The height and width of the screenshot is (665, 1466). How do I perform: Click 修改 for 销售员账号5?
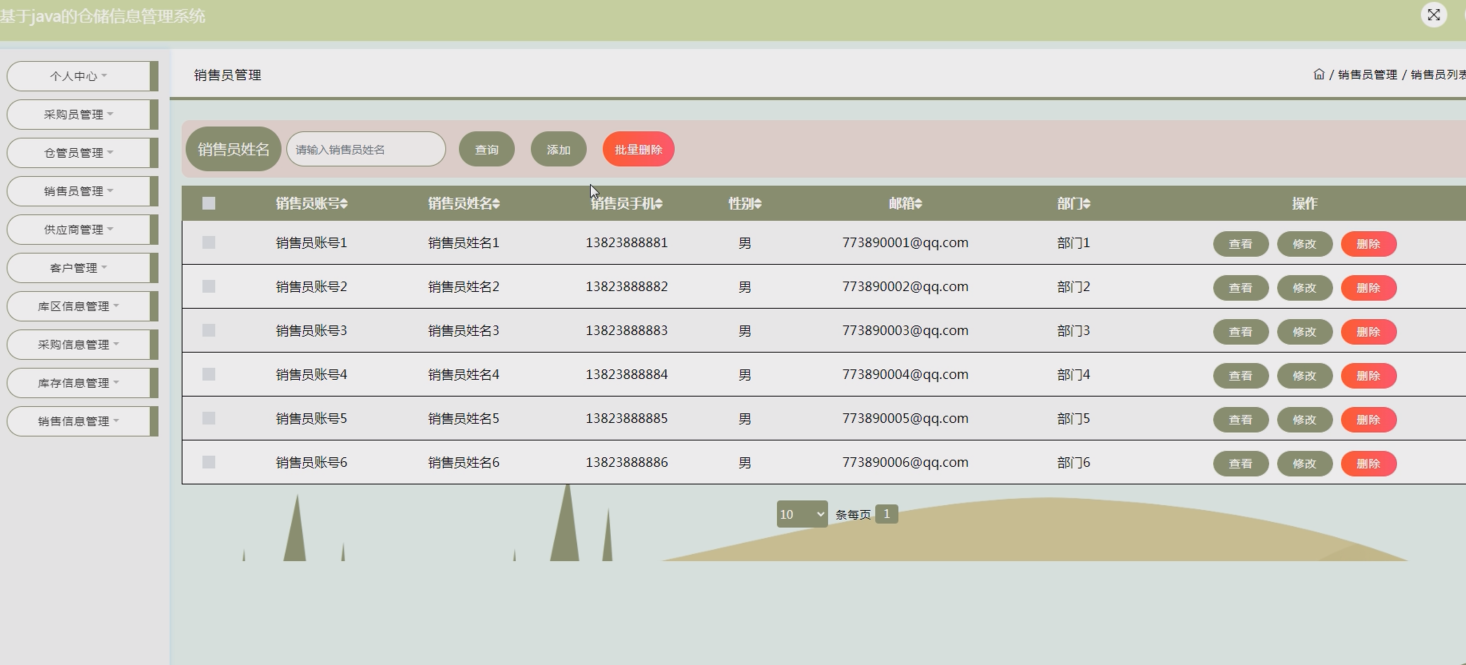1305,420
